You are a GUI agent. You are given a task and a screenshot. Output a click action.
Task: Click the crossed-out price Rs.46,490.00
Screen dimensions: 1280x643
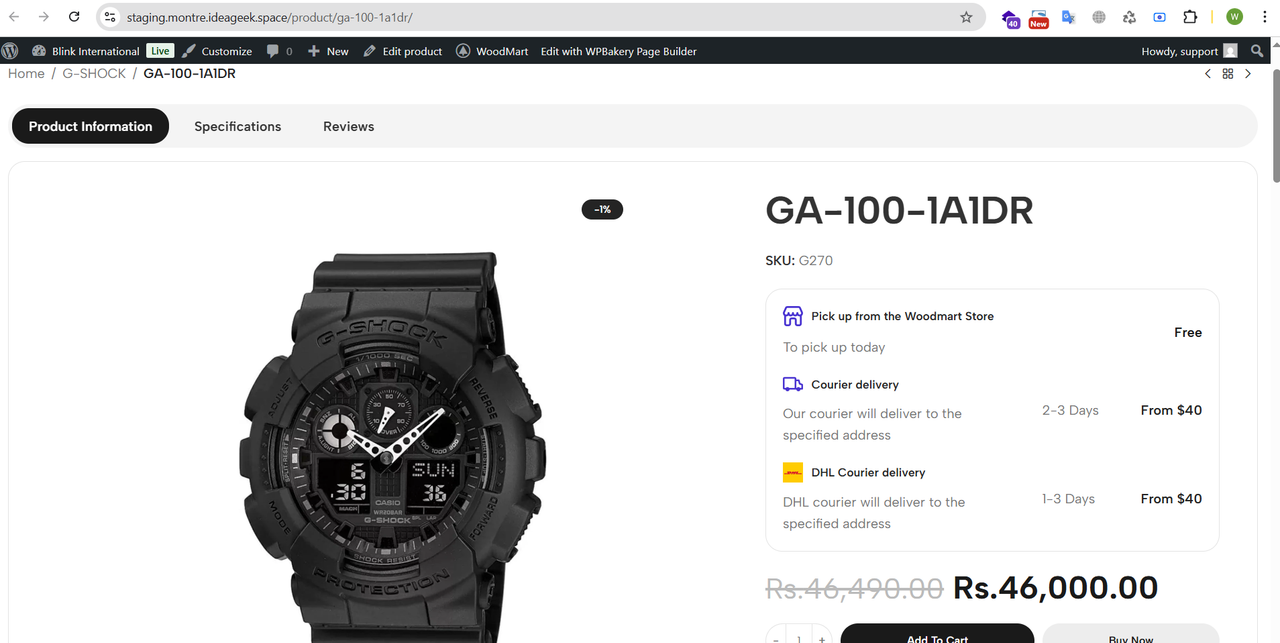tap(855, 588)
